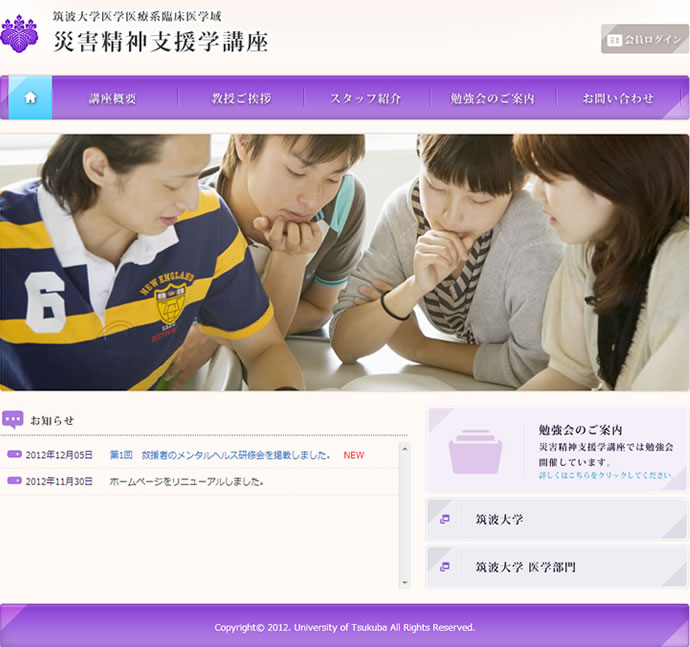Image resolution: width=690 pixels, height=647 pixels.
Task: Open the 第1回 救援者のメンタルヘルス研修会 news link
Action: [220, 455]
